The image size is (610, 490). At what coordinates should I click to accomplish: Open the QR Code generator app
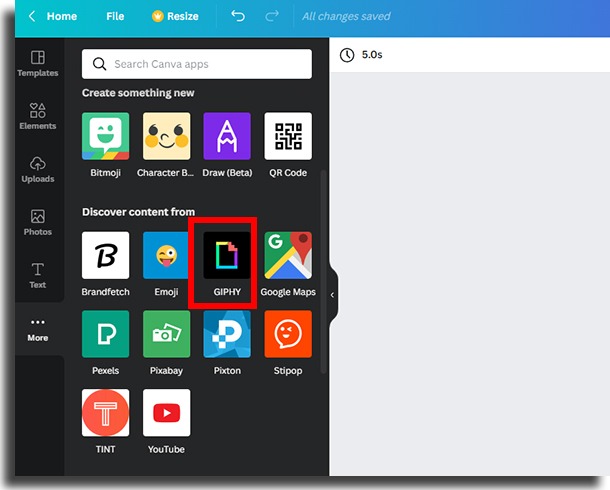click(x=288, y=136)
